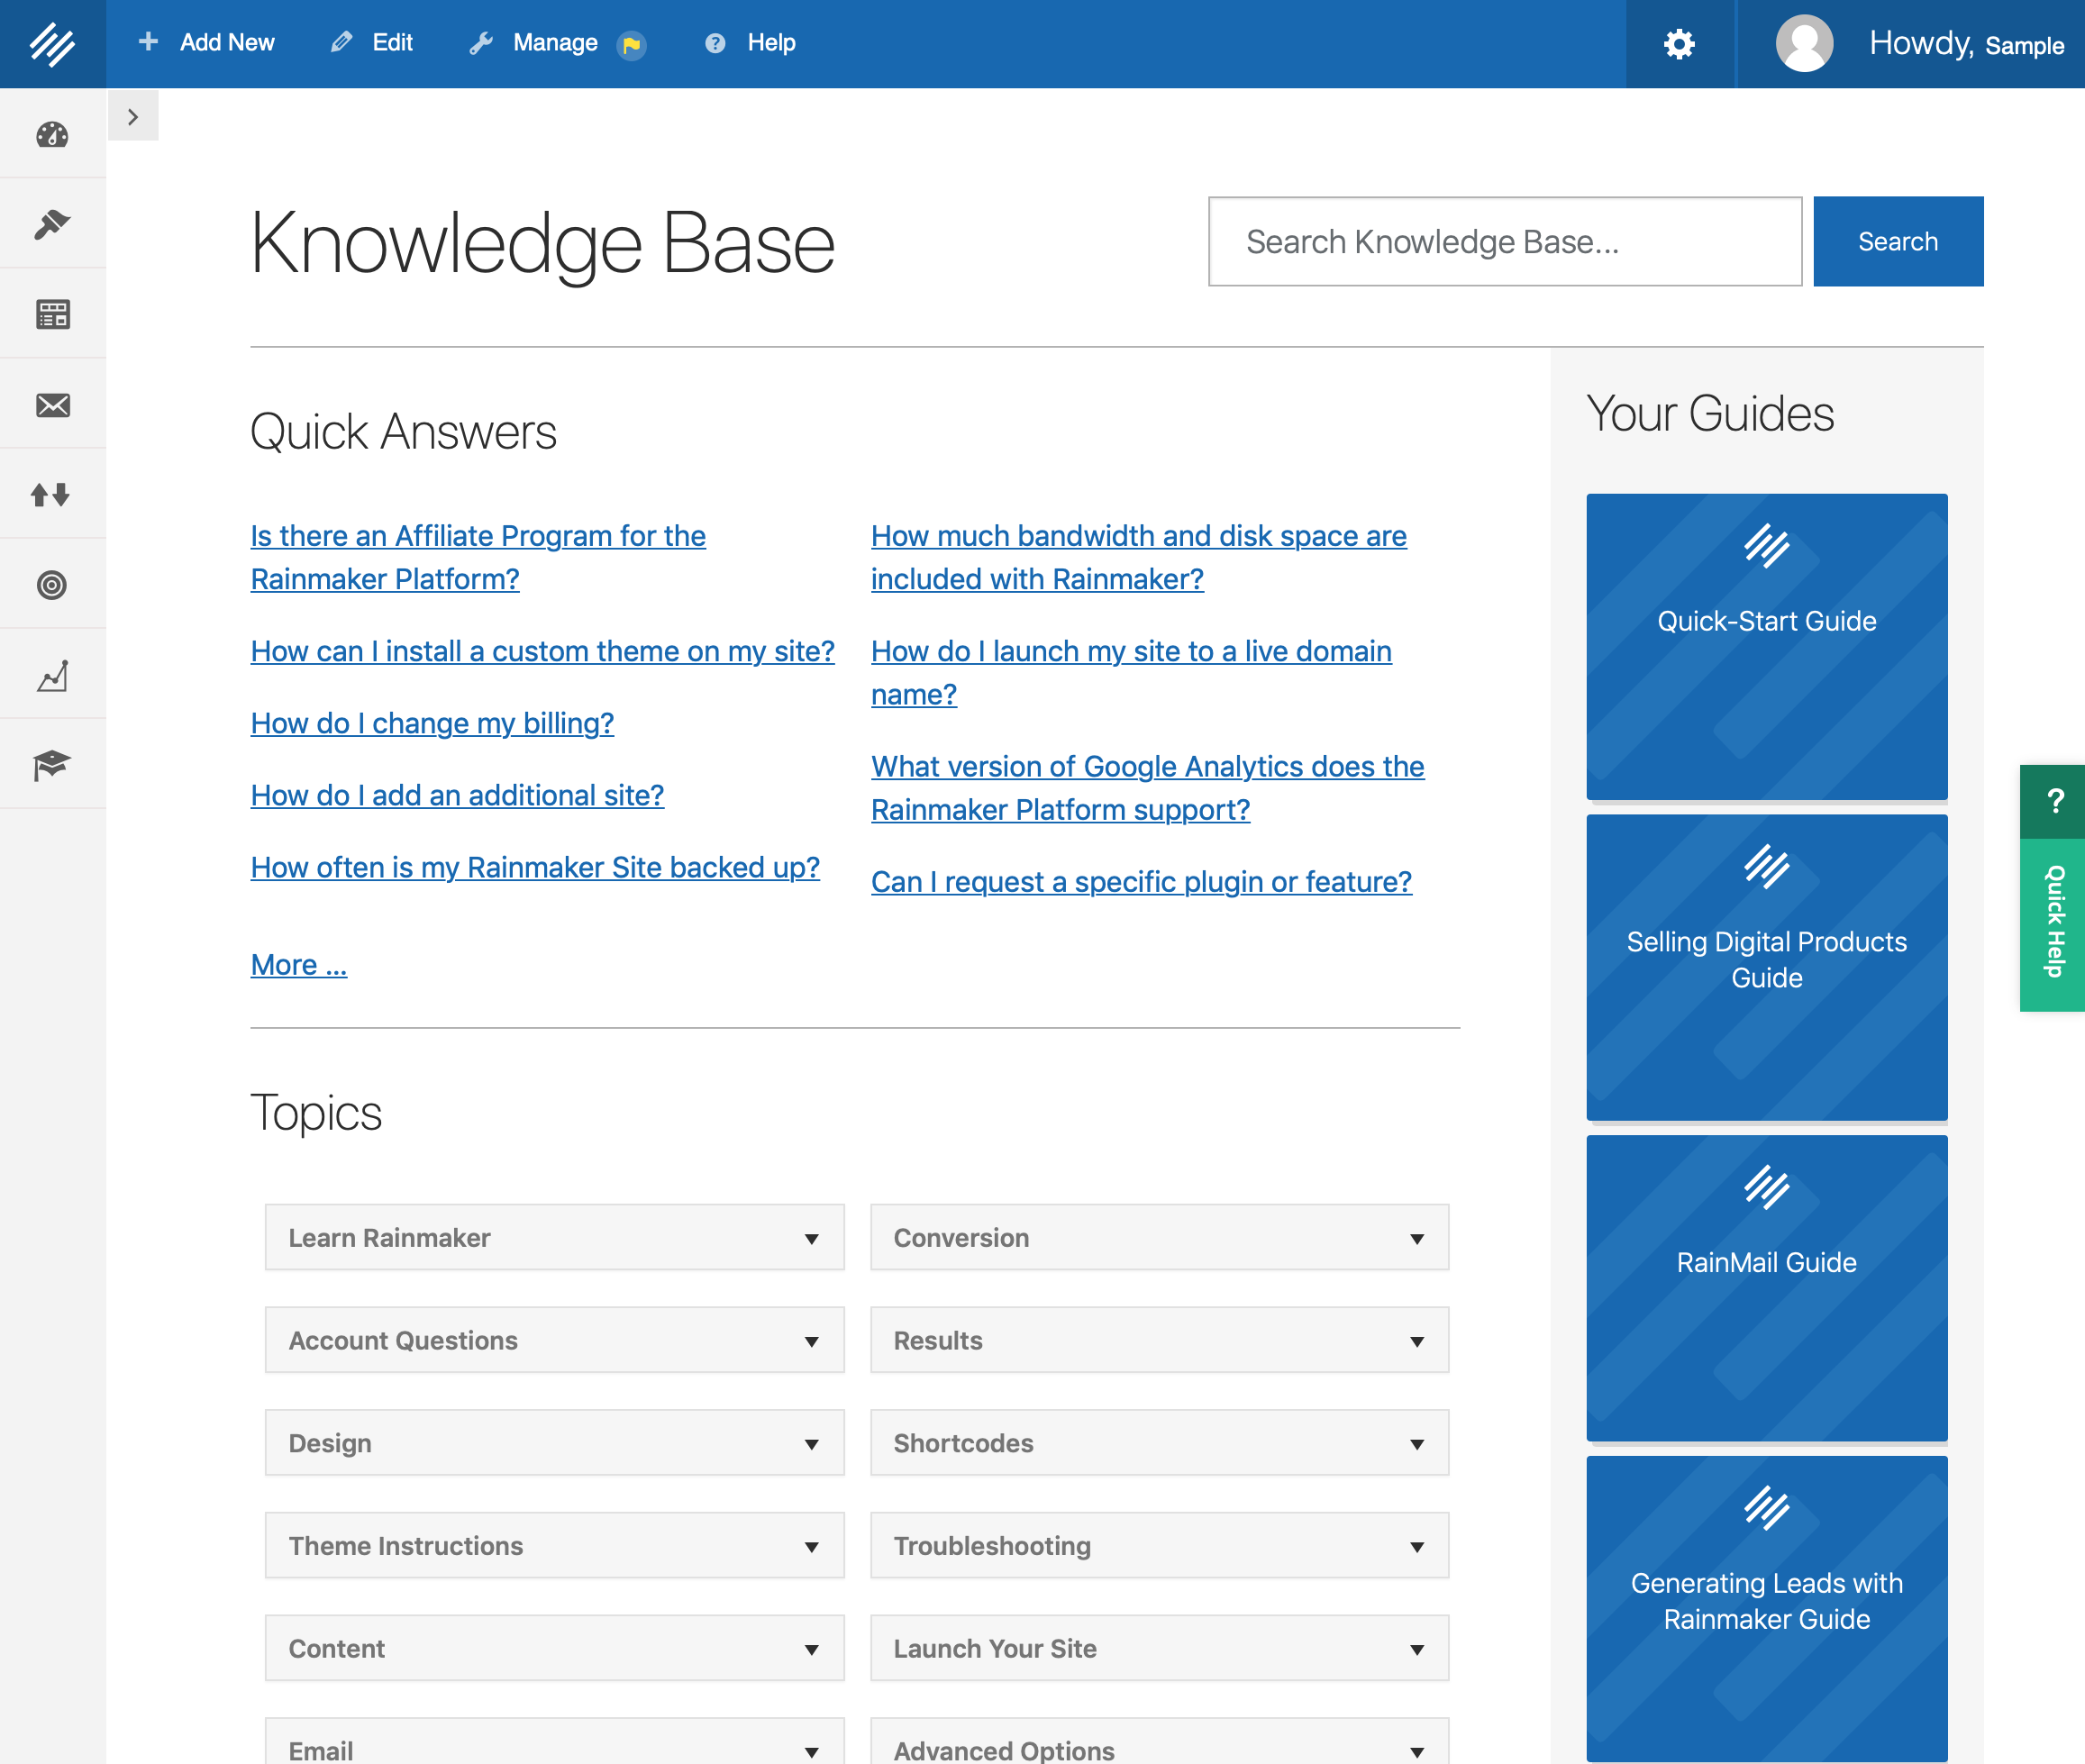Open the vertical Quick Help tab
The height and width of the screenshot is (1764, 2085).
pyautogui.click(x=2054, y=923)
